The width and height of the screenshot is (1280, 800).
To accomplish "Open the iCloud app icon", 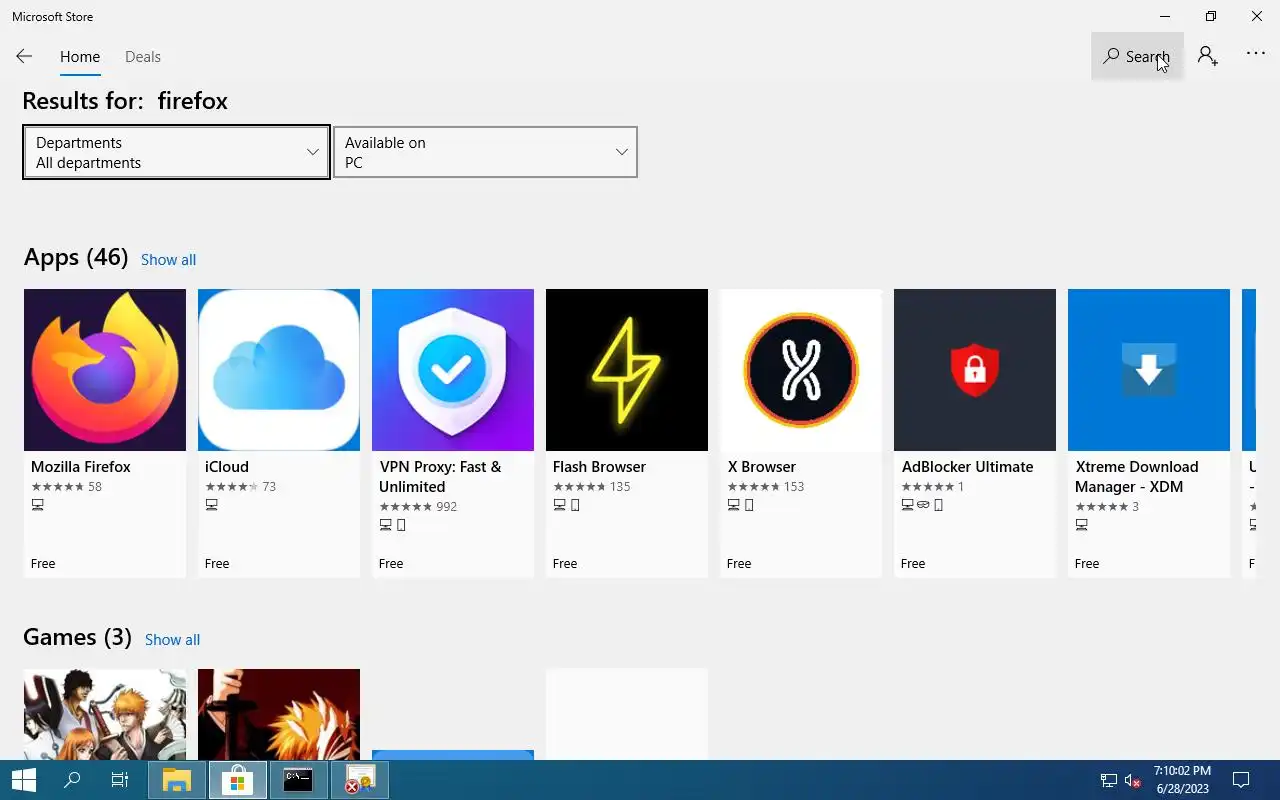I will (x=279, y=370).
